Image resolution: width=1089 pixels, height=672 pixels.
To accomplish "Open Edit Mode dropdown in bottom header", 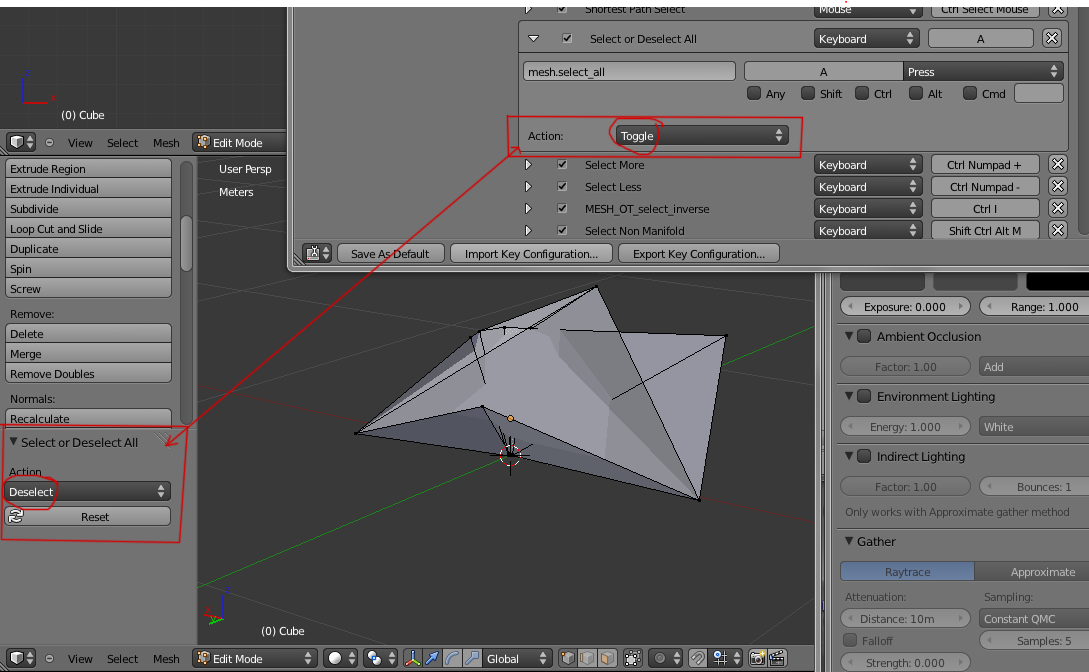I will [254, 658].
